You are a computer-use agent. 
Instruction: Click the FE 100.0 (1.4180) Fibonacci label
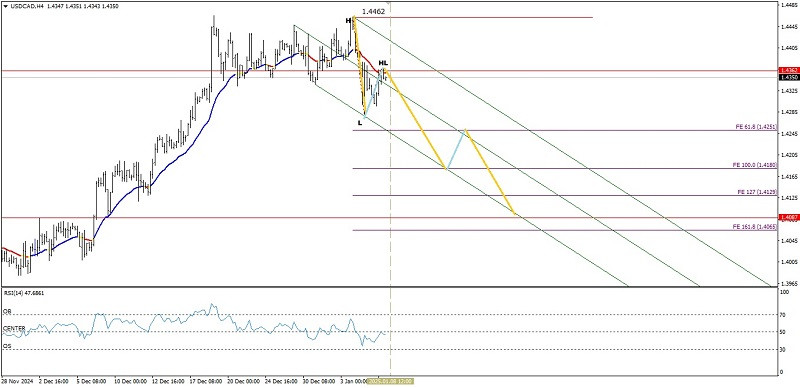[x=755, y=165]
